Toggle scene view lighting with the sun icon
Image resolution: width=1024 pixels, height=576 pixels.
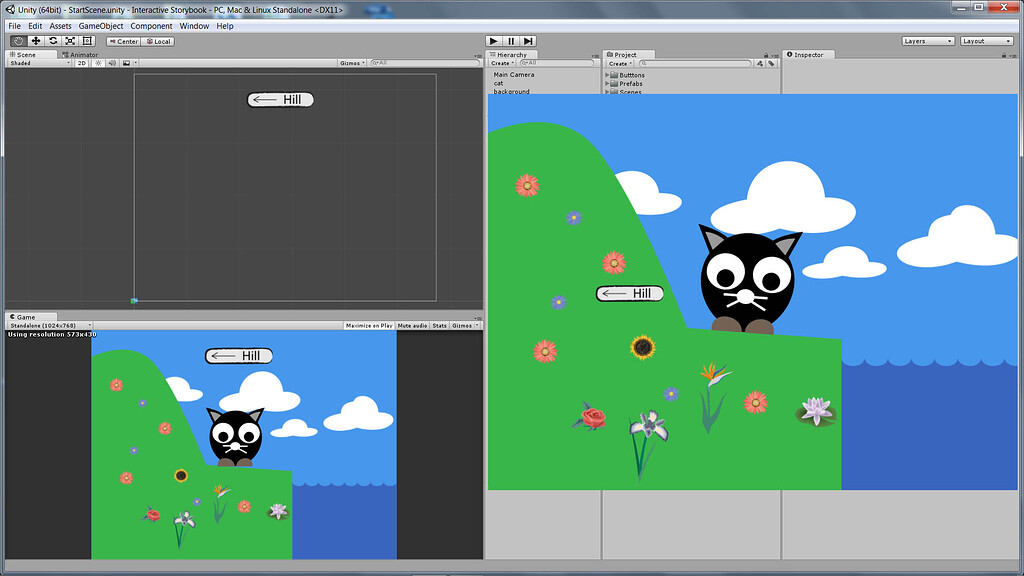point(96,62)
